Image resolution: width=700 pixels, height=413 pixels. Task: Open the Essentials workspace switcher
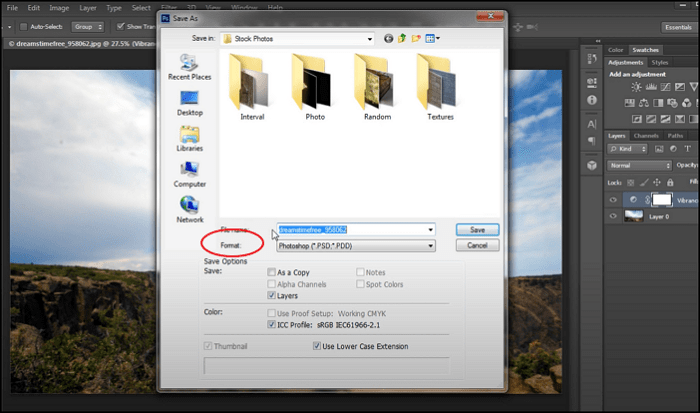678,27
